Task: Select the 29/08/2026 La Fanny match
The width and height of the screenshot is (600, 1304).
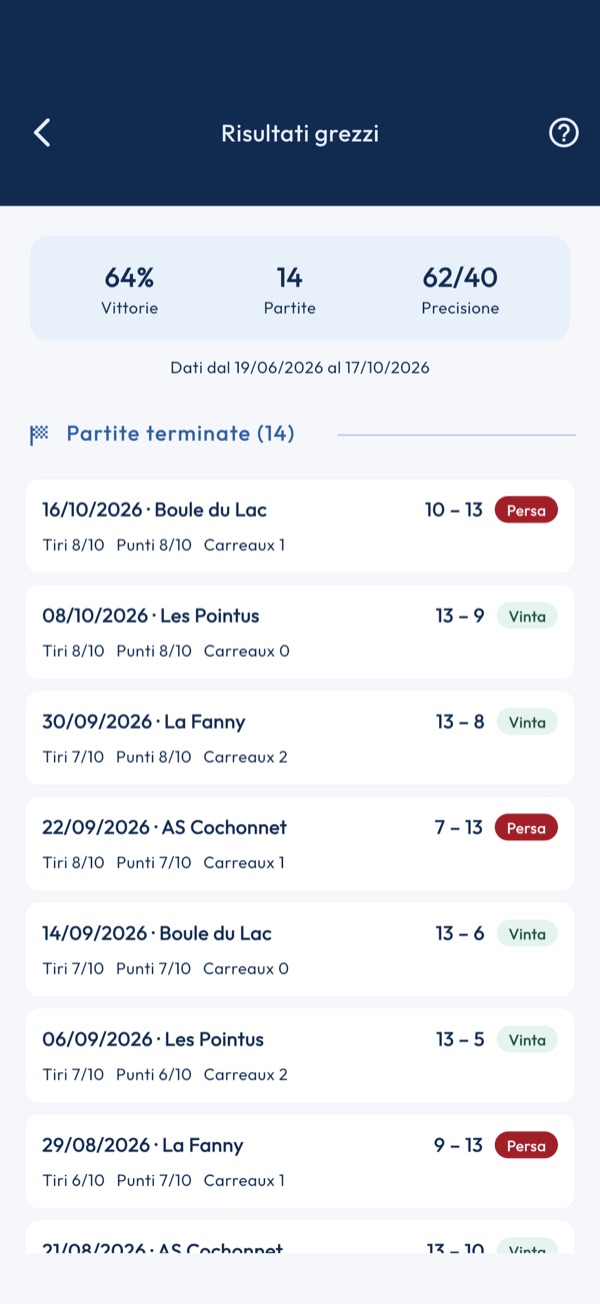Action: pyautogui.click(x=300, y=1162)
